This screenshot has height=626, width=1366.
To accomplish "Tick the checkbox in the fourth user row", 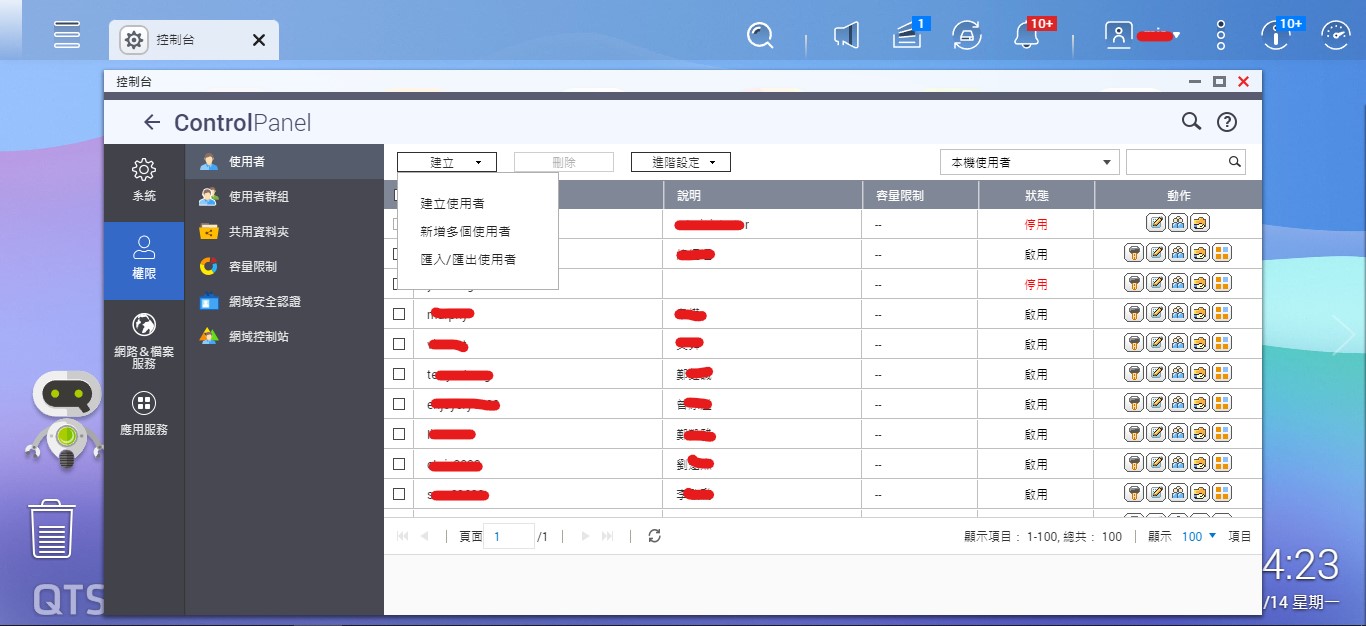I will coord(399,314).
